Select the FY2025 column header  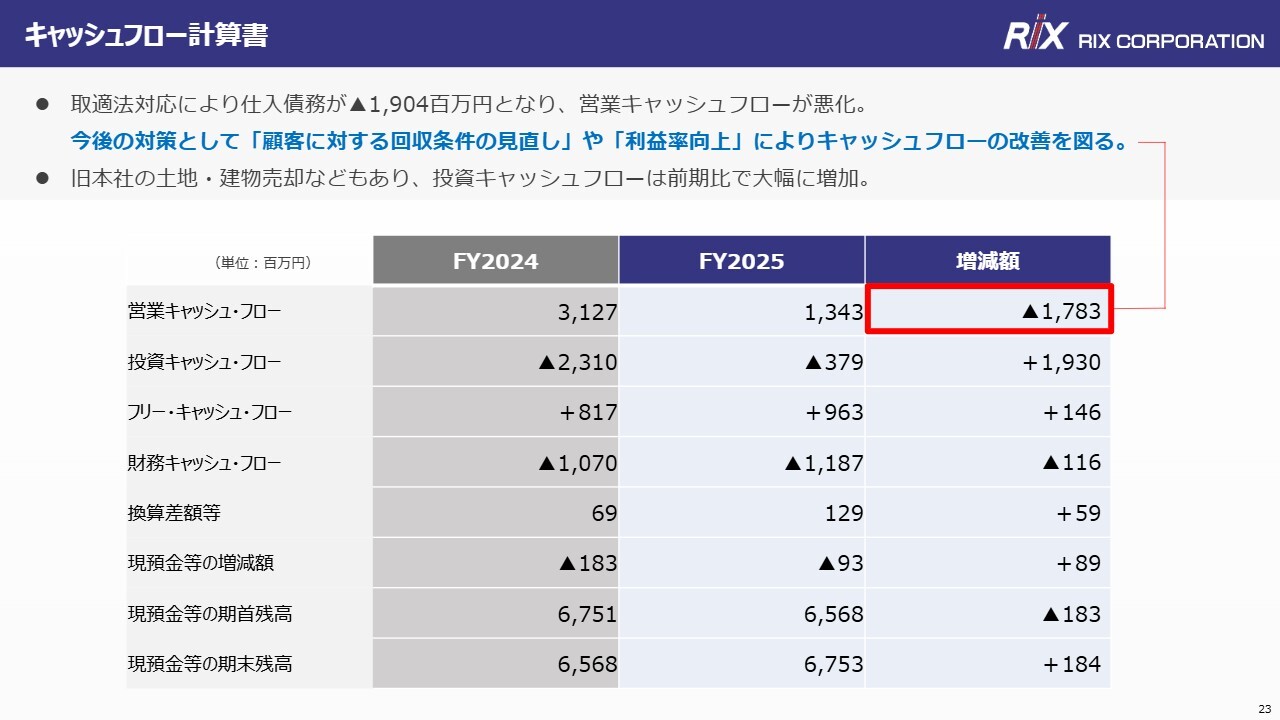coord(741,260)
